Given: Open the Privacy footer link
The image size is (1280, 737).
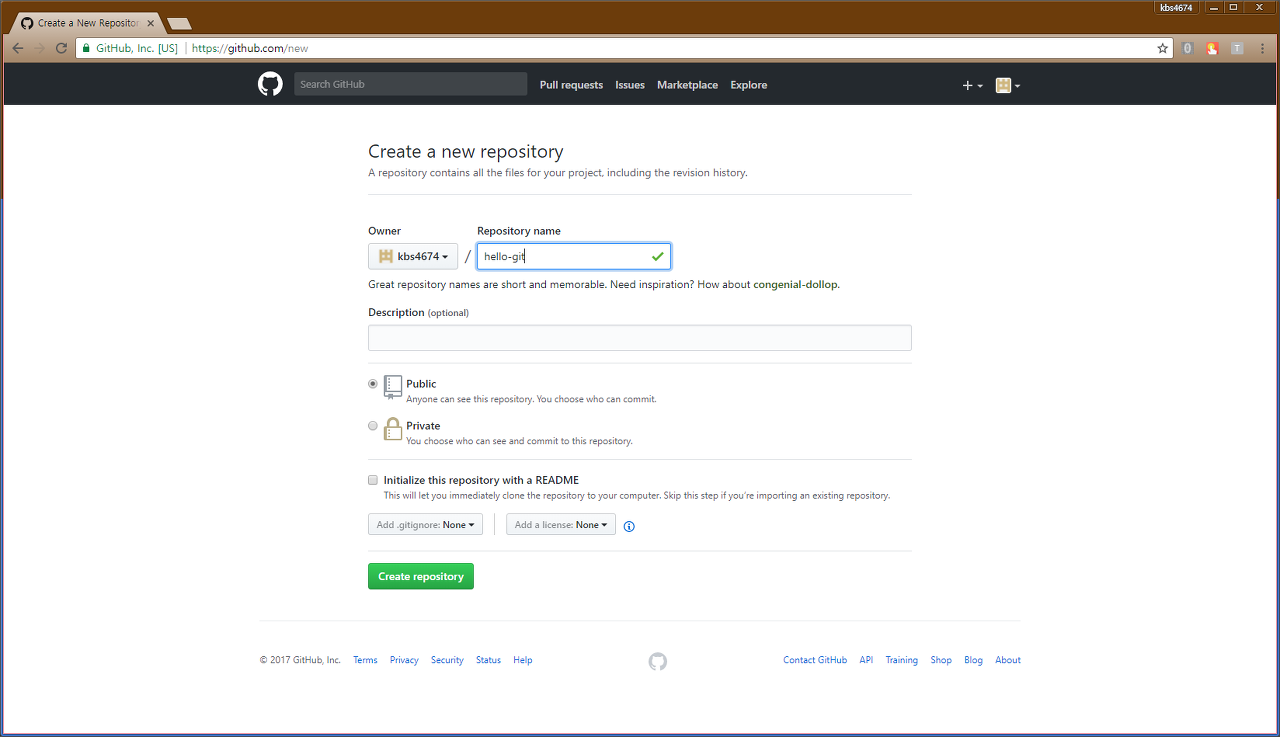Looking at the screenshot, I should (404, 660).
